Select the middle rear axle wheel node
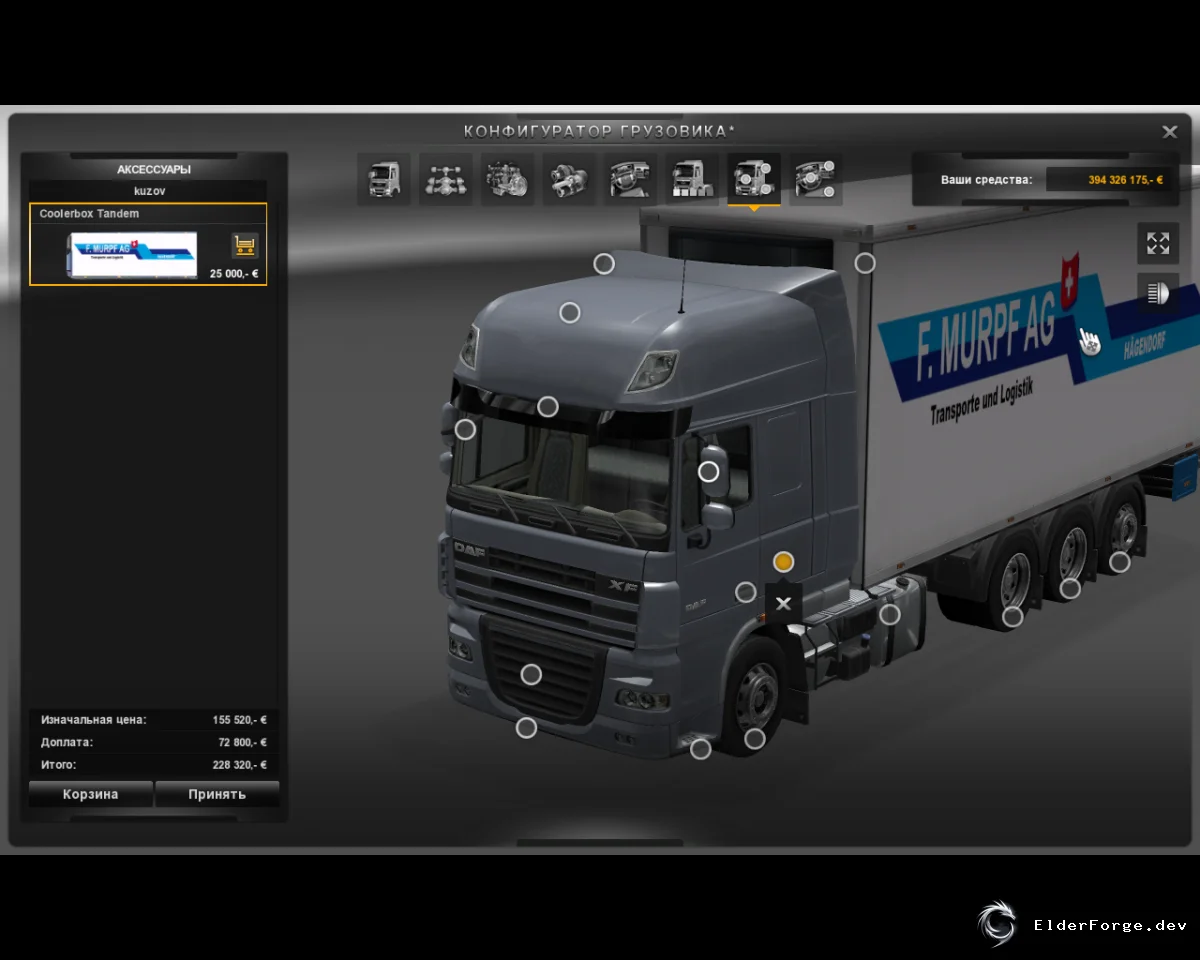 [1071, 589]
